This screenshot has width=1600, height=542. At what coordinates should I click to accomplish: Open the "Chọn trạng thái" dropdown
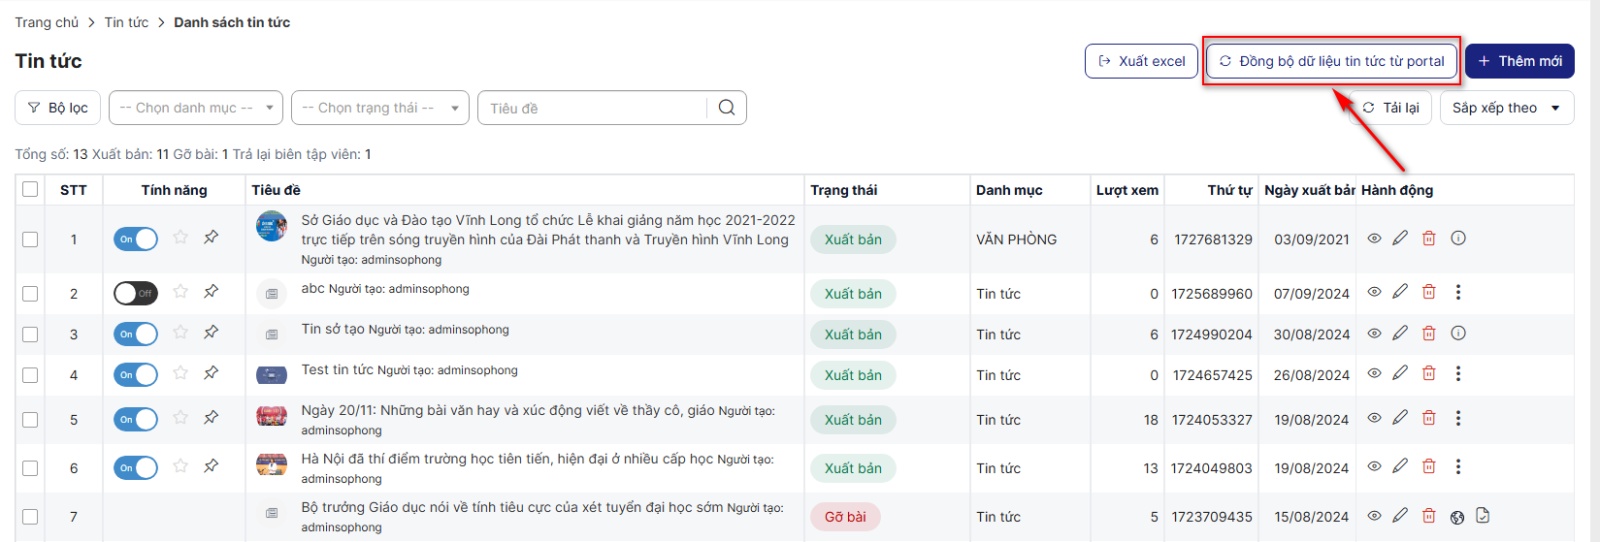(379, 108)
